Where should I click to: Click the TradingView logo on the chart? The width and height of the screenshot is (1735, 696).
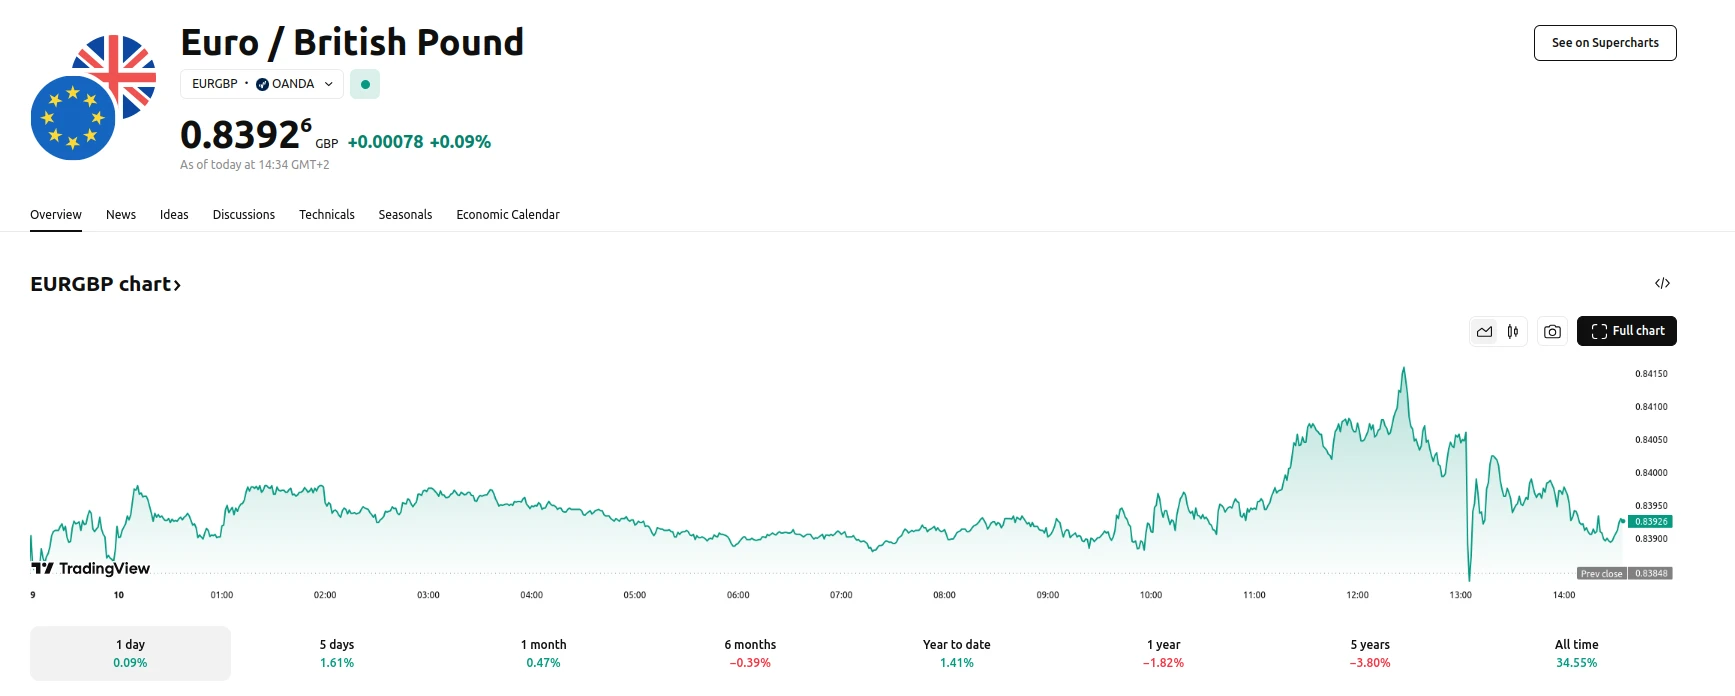pos(90,568)
